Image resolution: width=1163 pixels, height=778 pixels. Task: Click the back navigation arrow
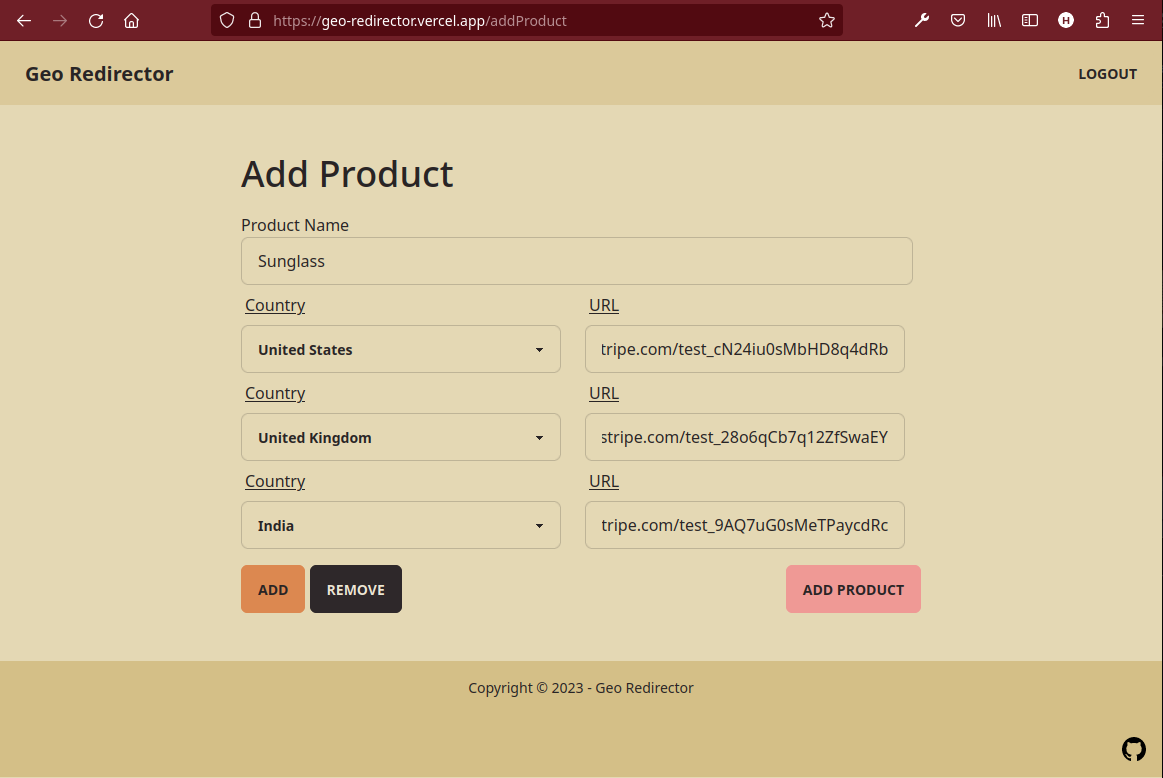[24, 20]
